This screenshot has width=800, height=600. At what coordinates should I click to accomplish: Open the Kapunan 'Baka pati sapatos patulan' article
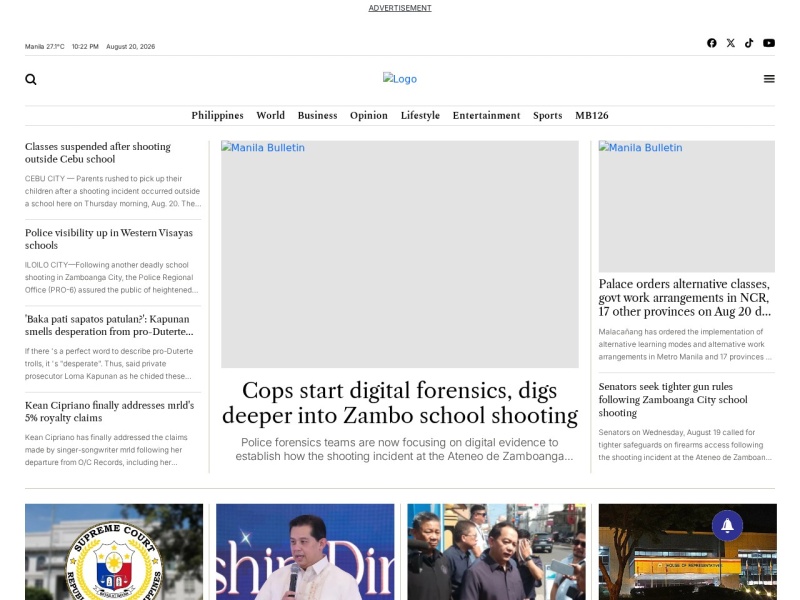(109, 325)
